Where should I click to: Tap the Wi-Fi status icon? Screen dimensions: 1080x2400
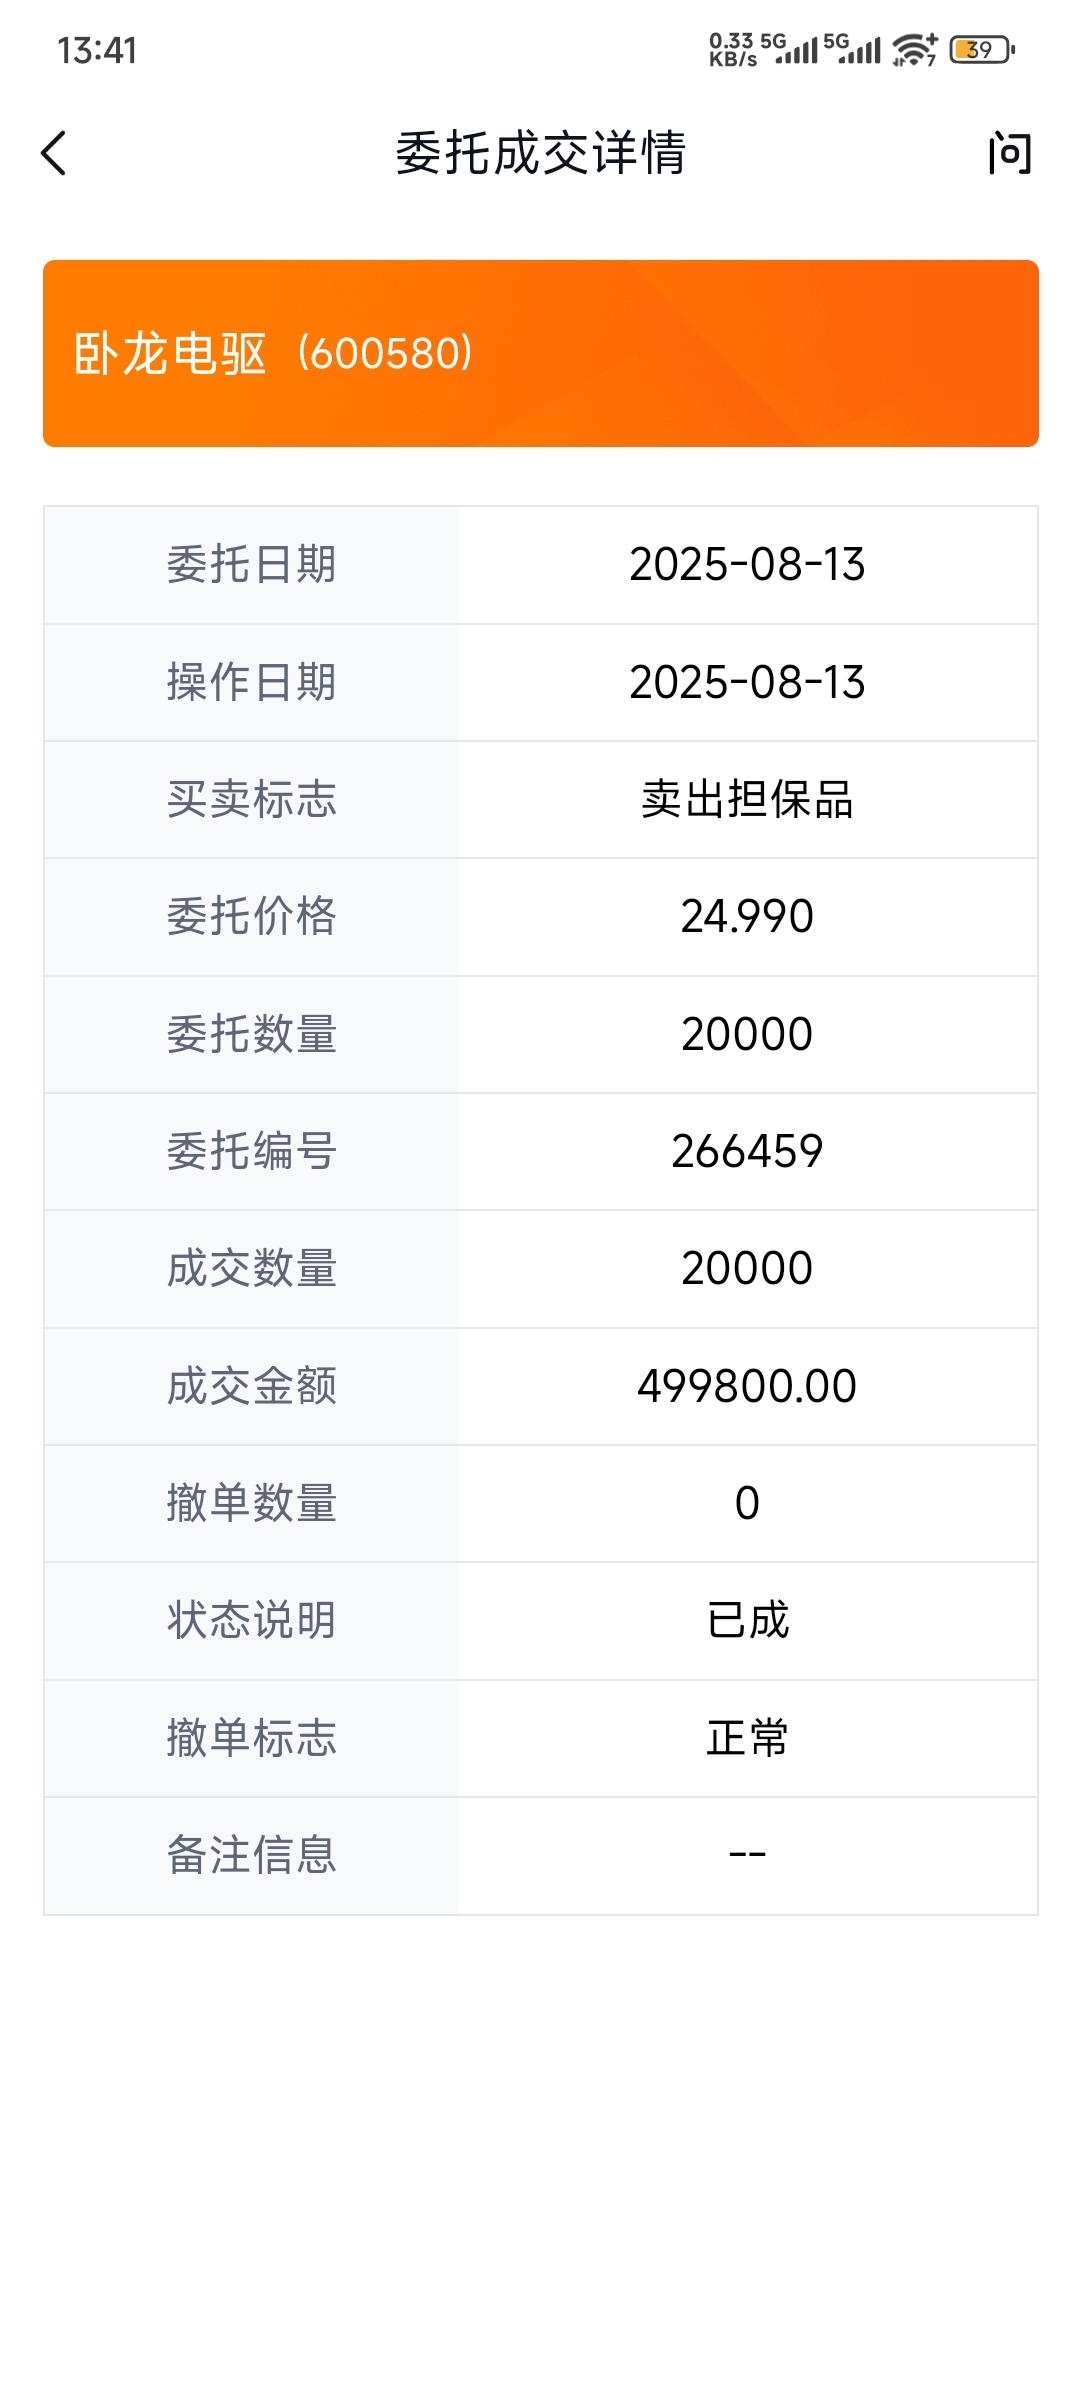pyautogui.click(x=914, y=49)
